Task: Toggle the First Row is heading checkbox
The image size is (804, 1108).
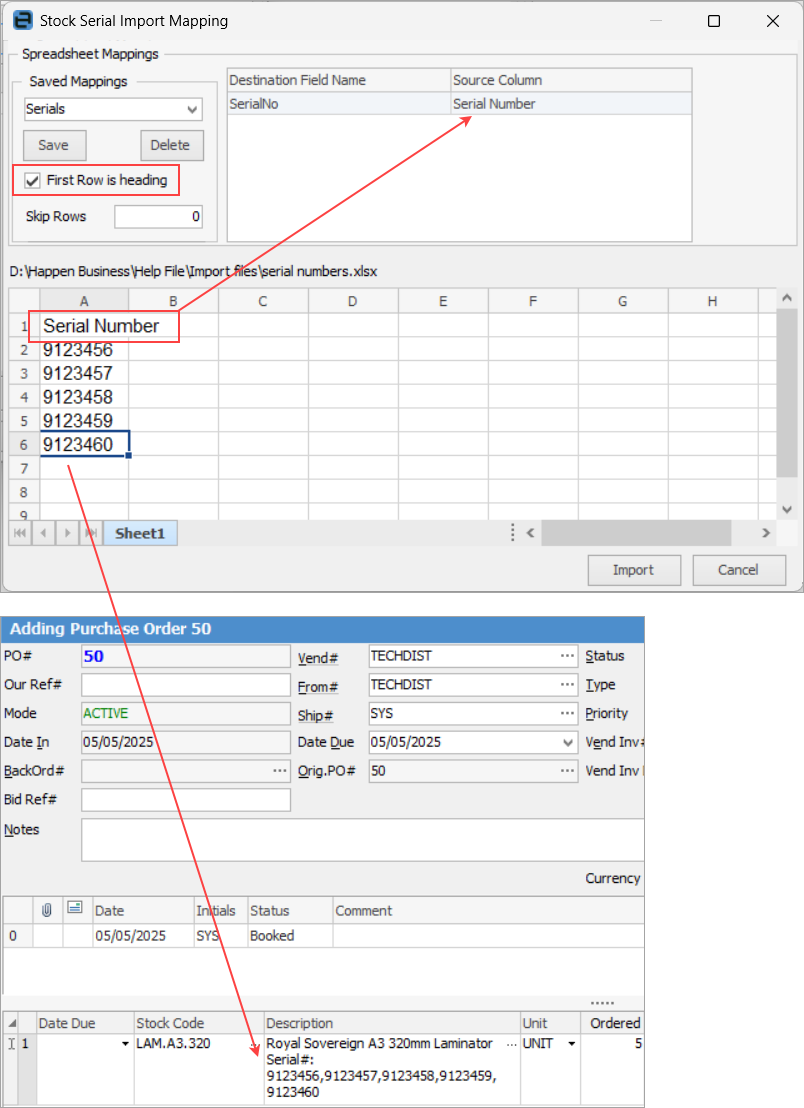Action: (x=32, y=181)
